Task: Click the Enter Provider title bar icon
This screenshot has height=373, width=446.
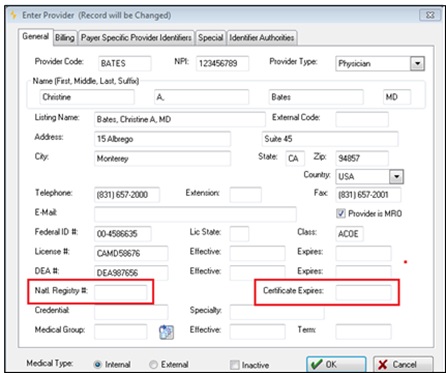Action: tap(14, 15)
